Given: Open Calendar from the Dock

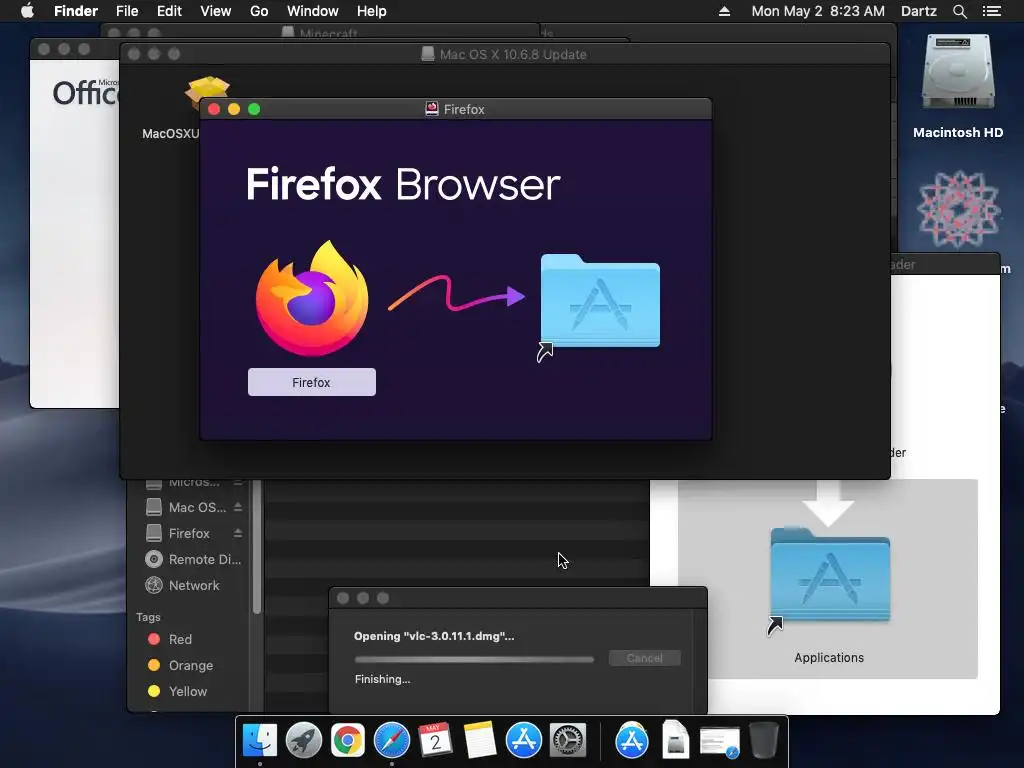Looking at the screenshot, I should [x=436, y=740].
